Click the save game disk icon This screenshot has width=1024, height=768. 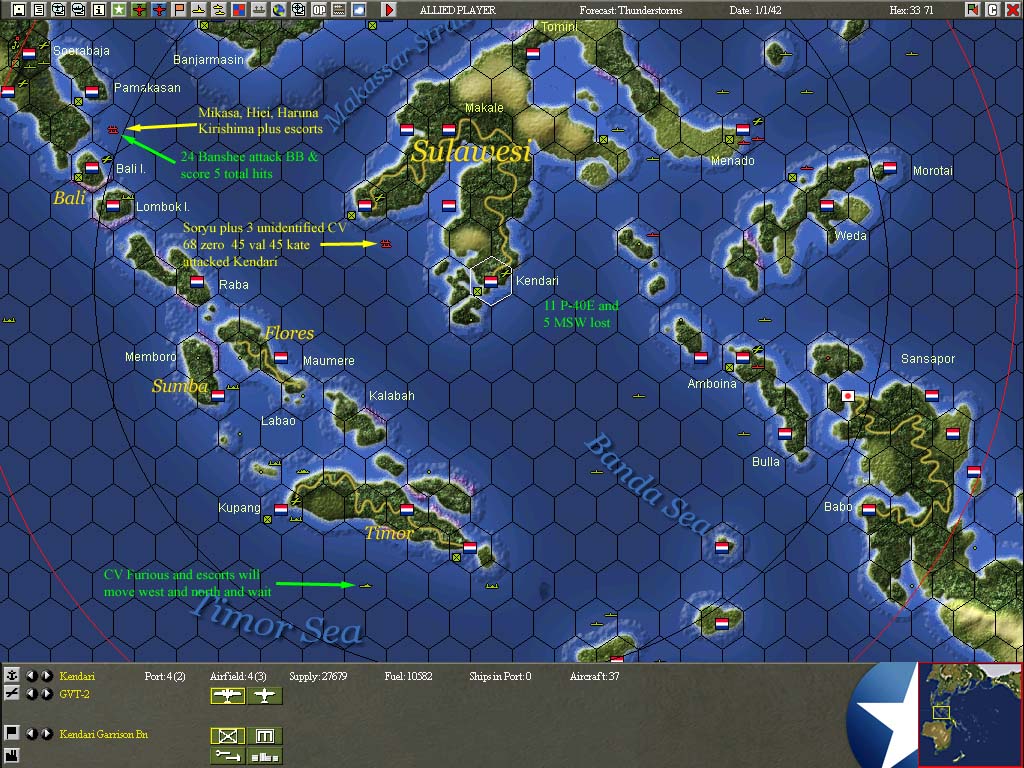coord(19,10)
